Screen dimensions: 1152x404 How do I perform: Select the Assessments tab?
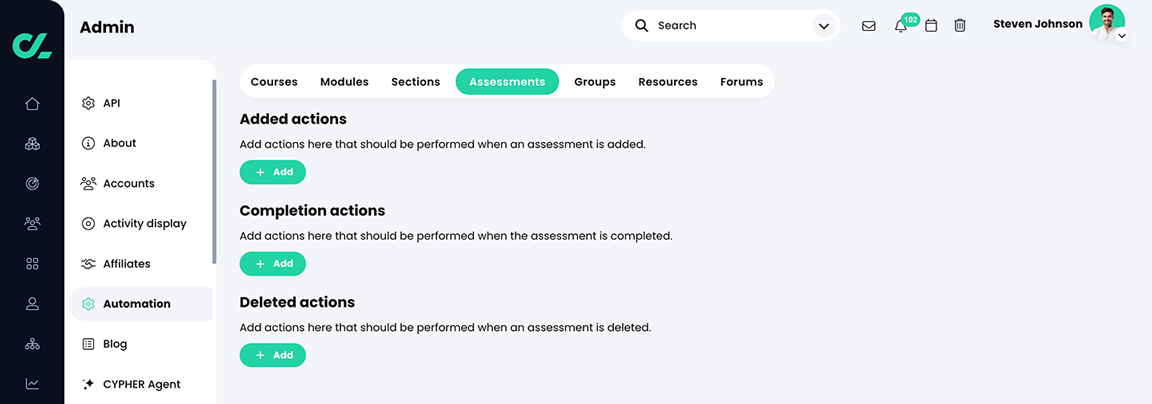point(507,82)
